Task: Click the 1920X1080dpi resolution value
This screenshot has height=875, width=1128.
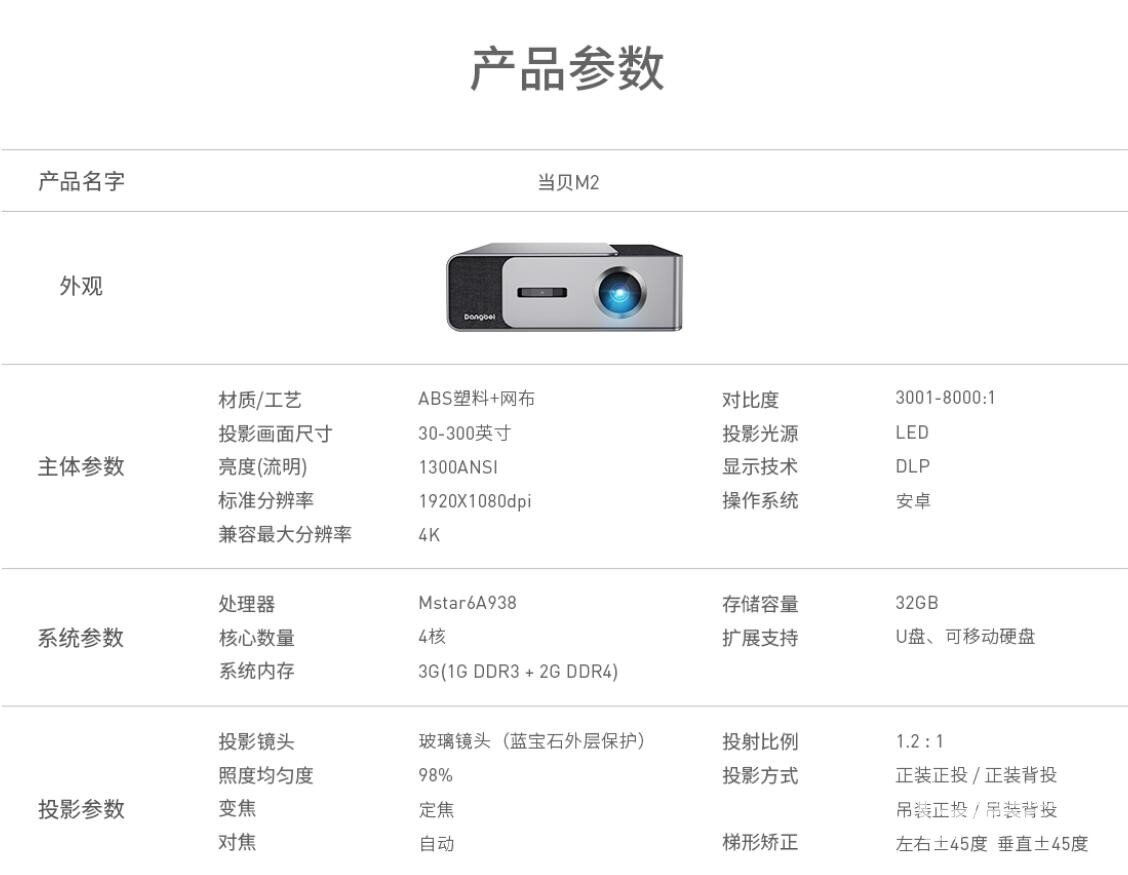Action: pyautogui.click(x=474, y=501)
